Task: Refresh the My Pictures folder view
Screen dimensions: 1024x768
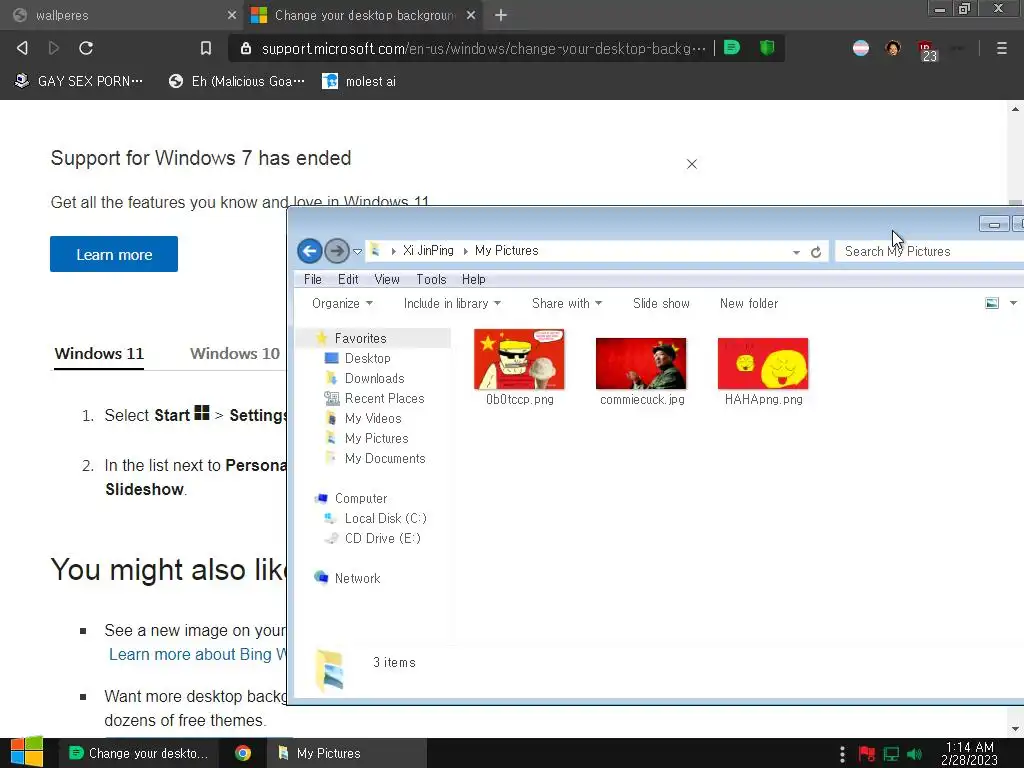Action: click(x=816, y=251)
